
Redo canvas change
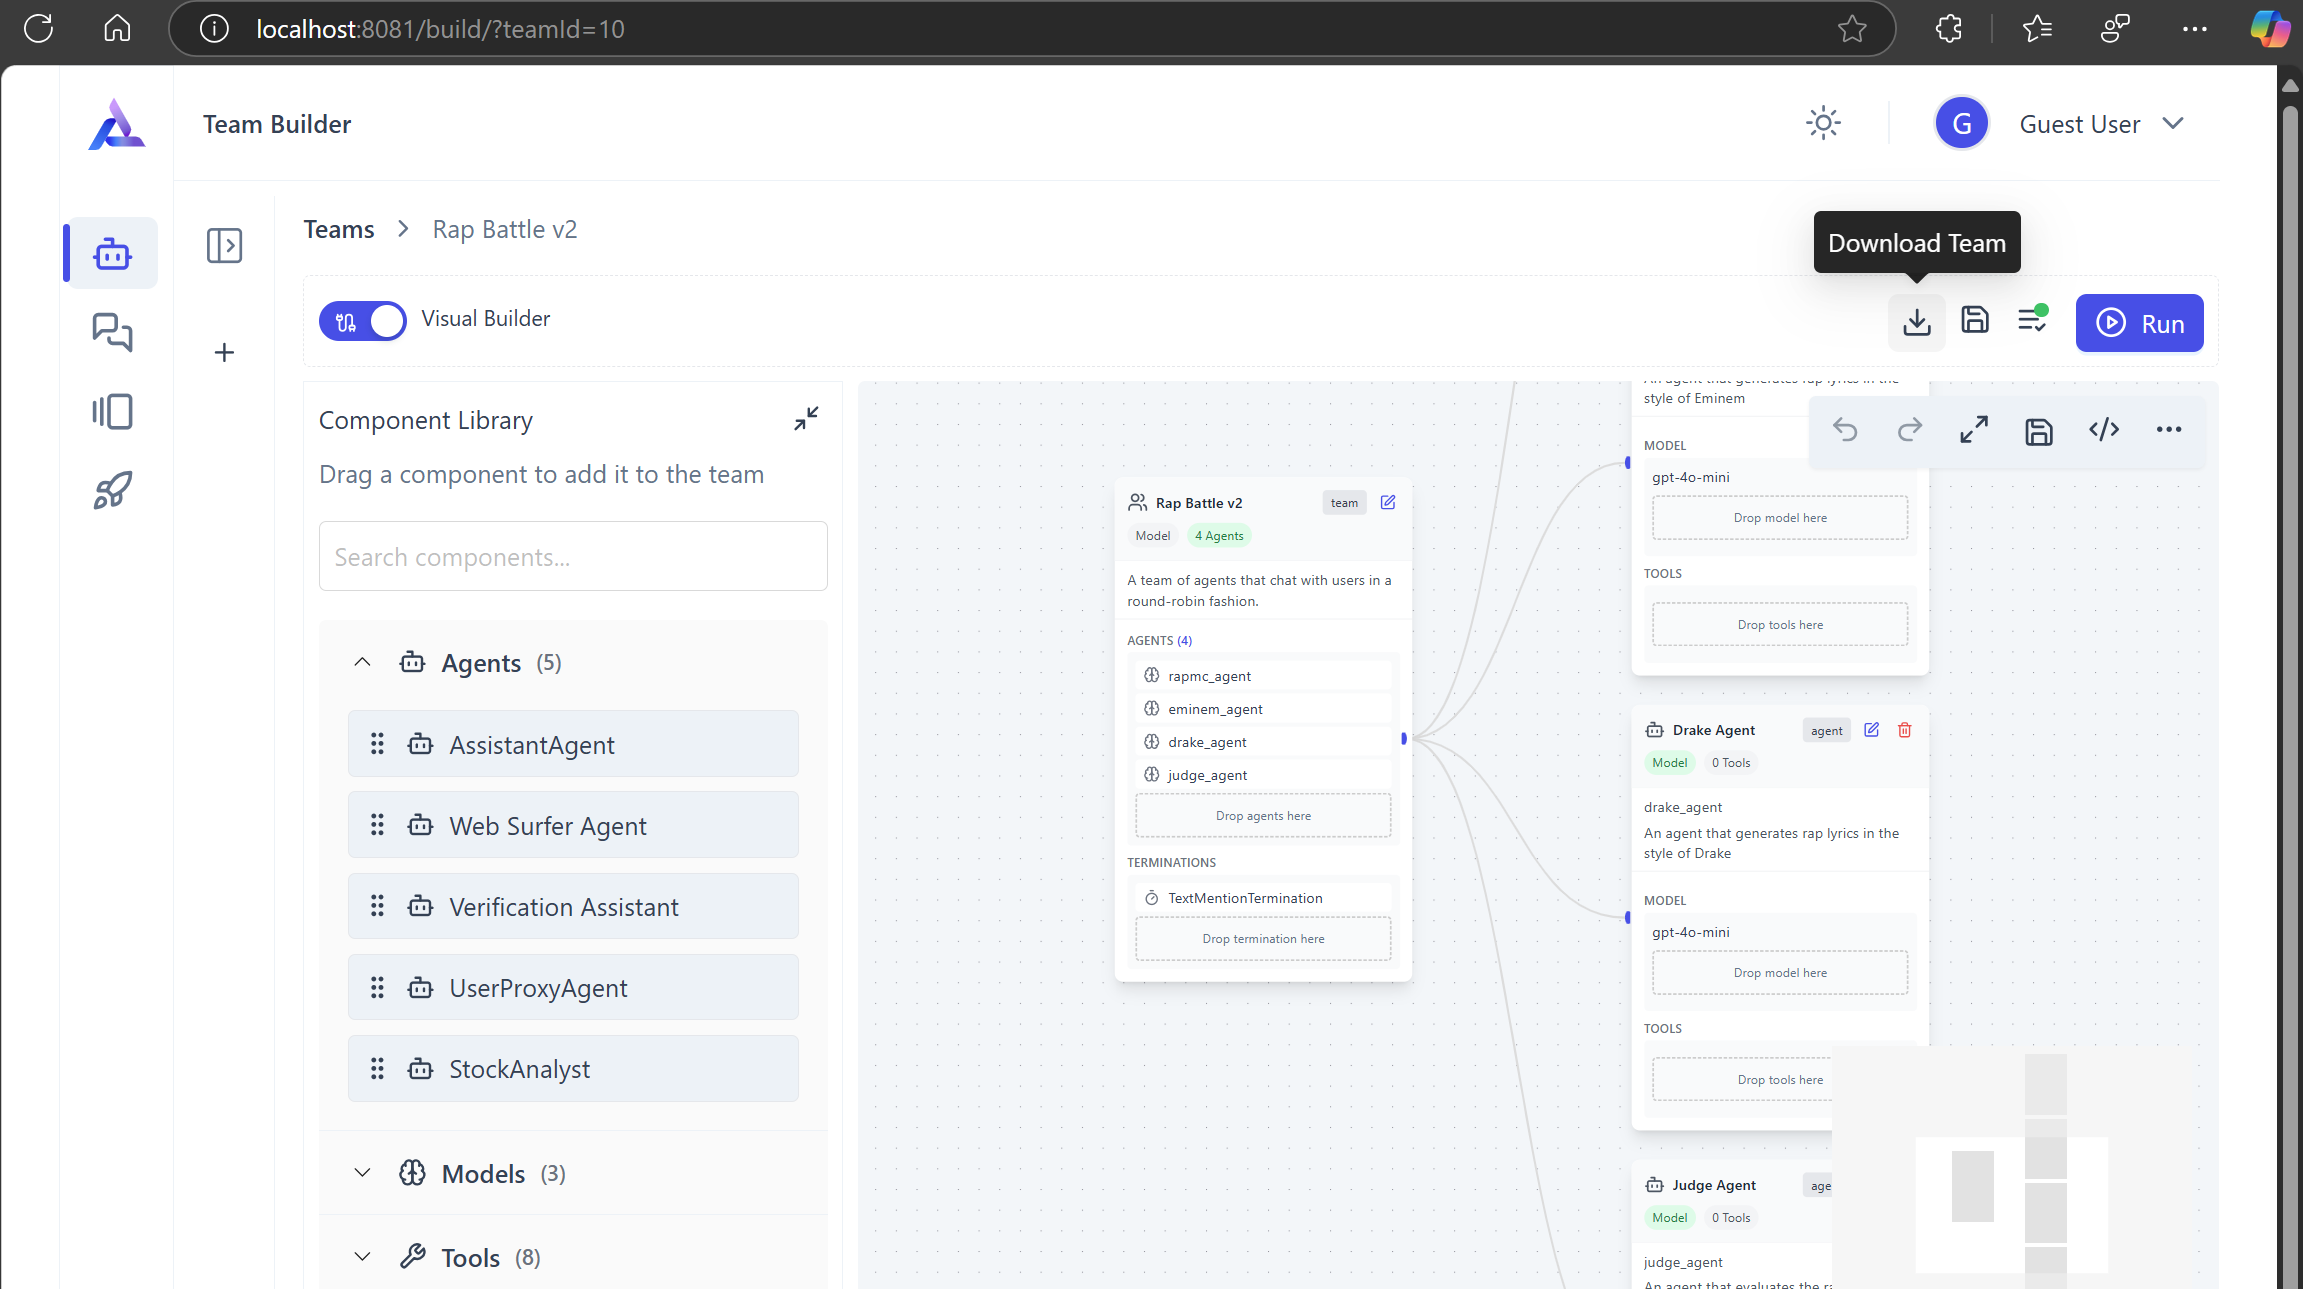click(1910, 430)
